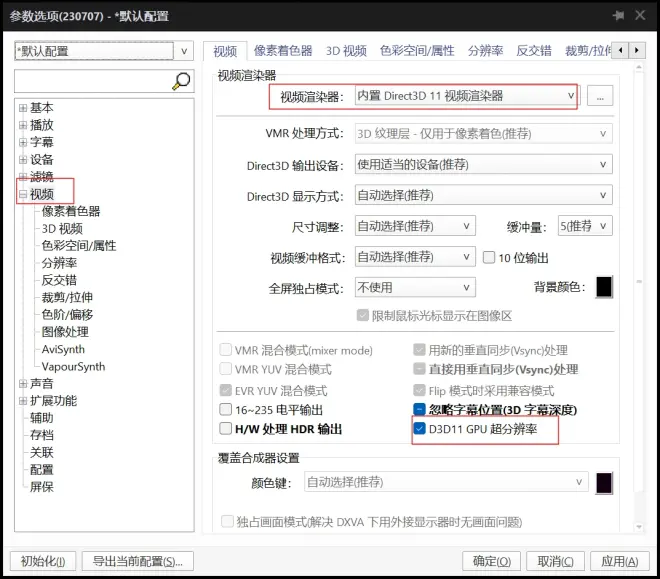Click the magnifier search icon
The height and width of the screenshot is (579, 660).
point(181,81)
